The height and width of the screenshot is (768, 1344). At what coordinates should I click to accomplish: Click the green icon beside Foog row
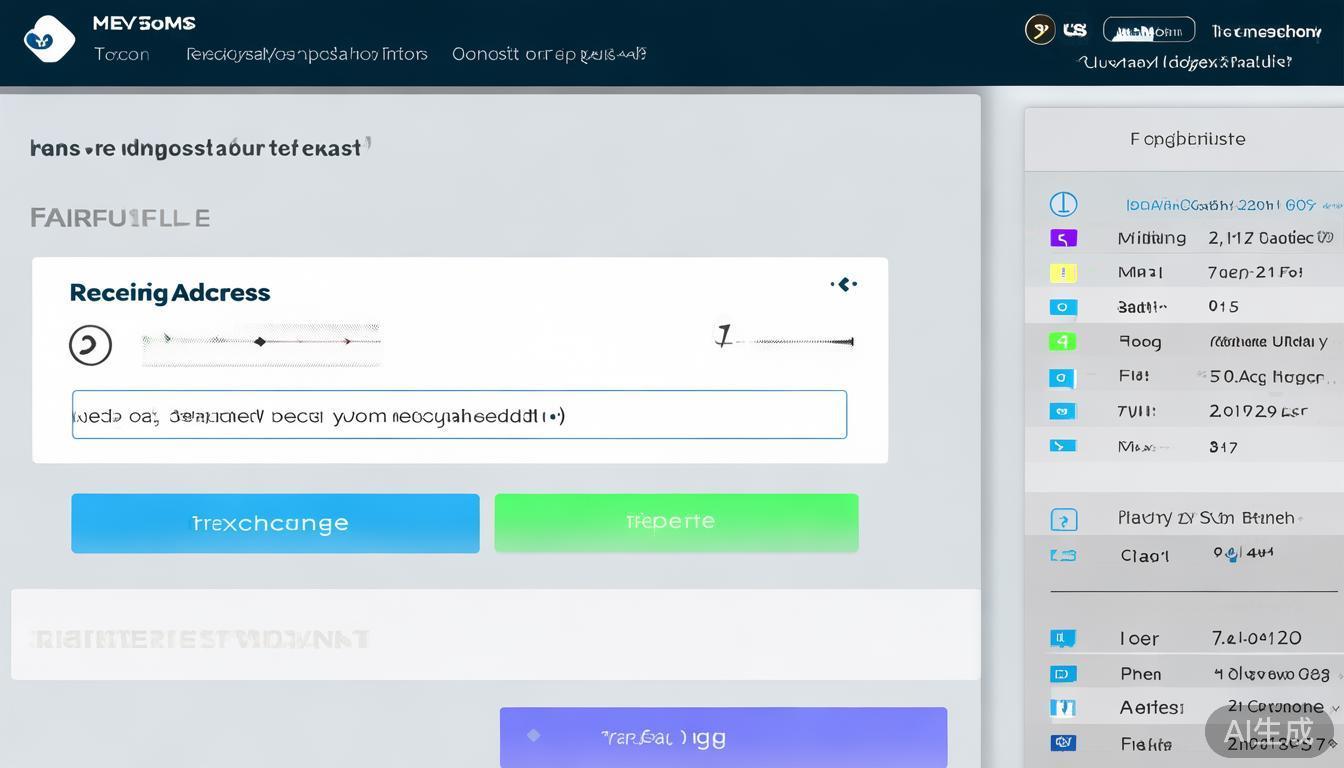[1062, 341]
